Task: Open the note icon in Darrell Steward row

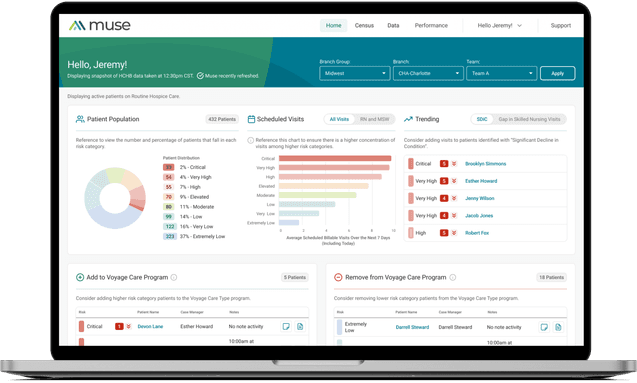Action: [544, 327]
